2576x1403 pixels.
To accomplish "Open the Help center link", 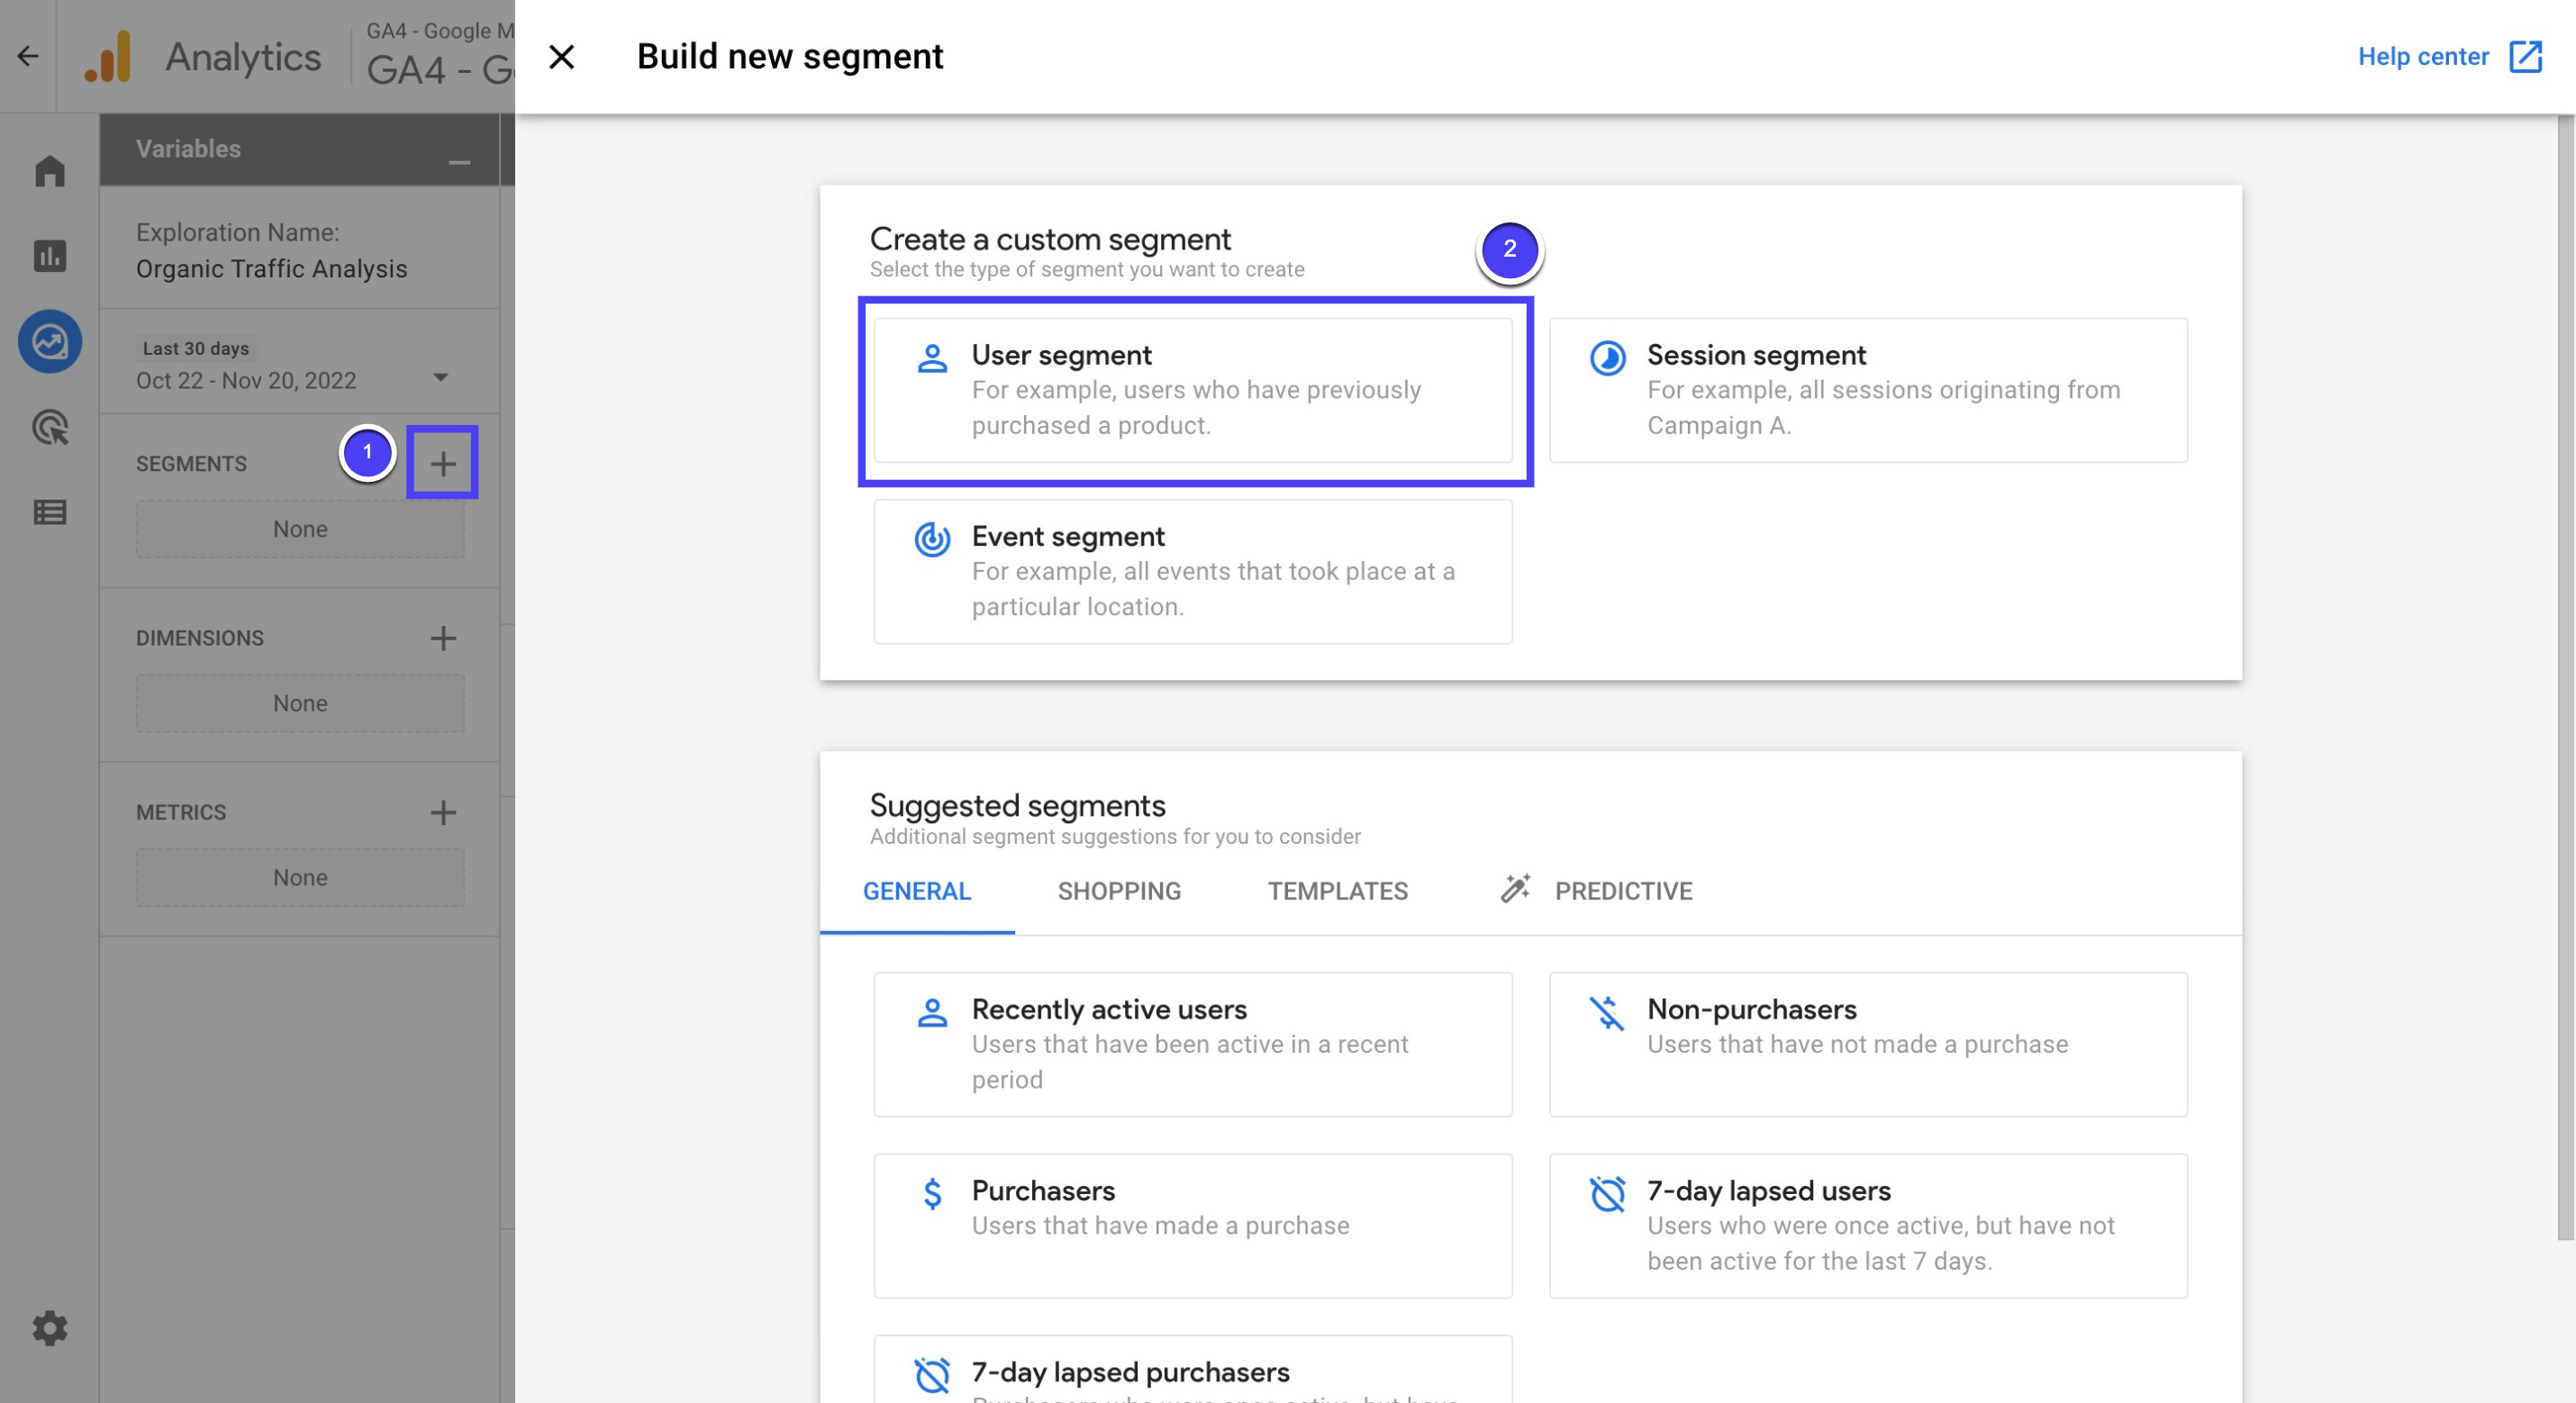I will [2422, 56].
